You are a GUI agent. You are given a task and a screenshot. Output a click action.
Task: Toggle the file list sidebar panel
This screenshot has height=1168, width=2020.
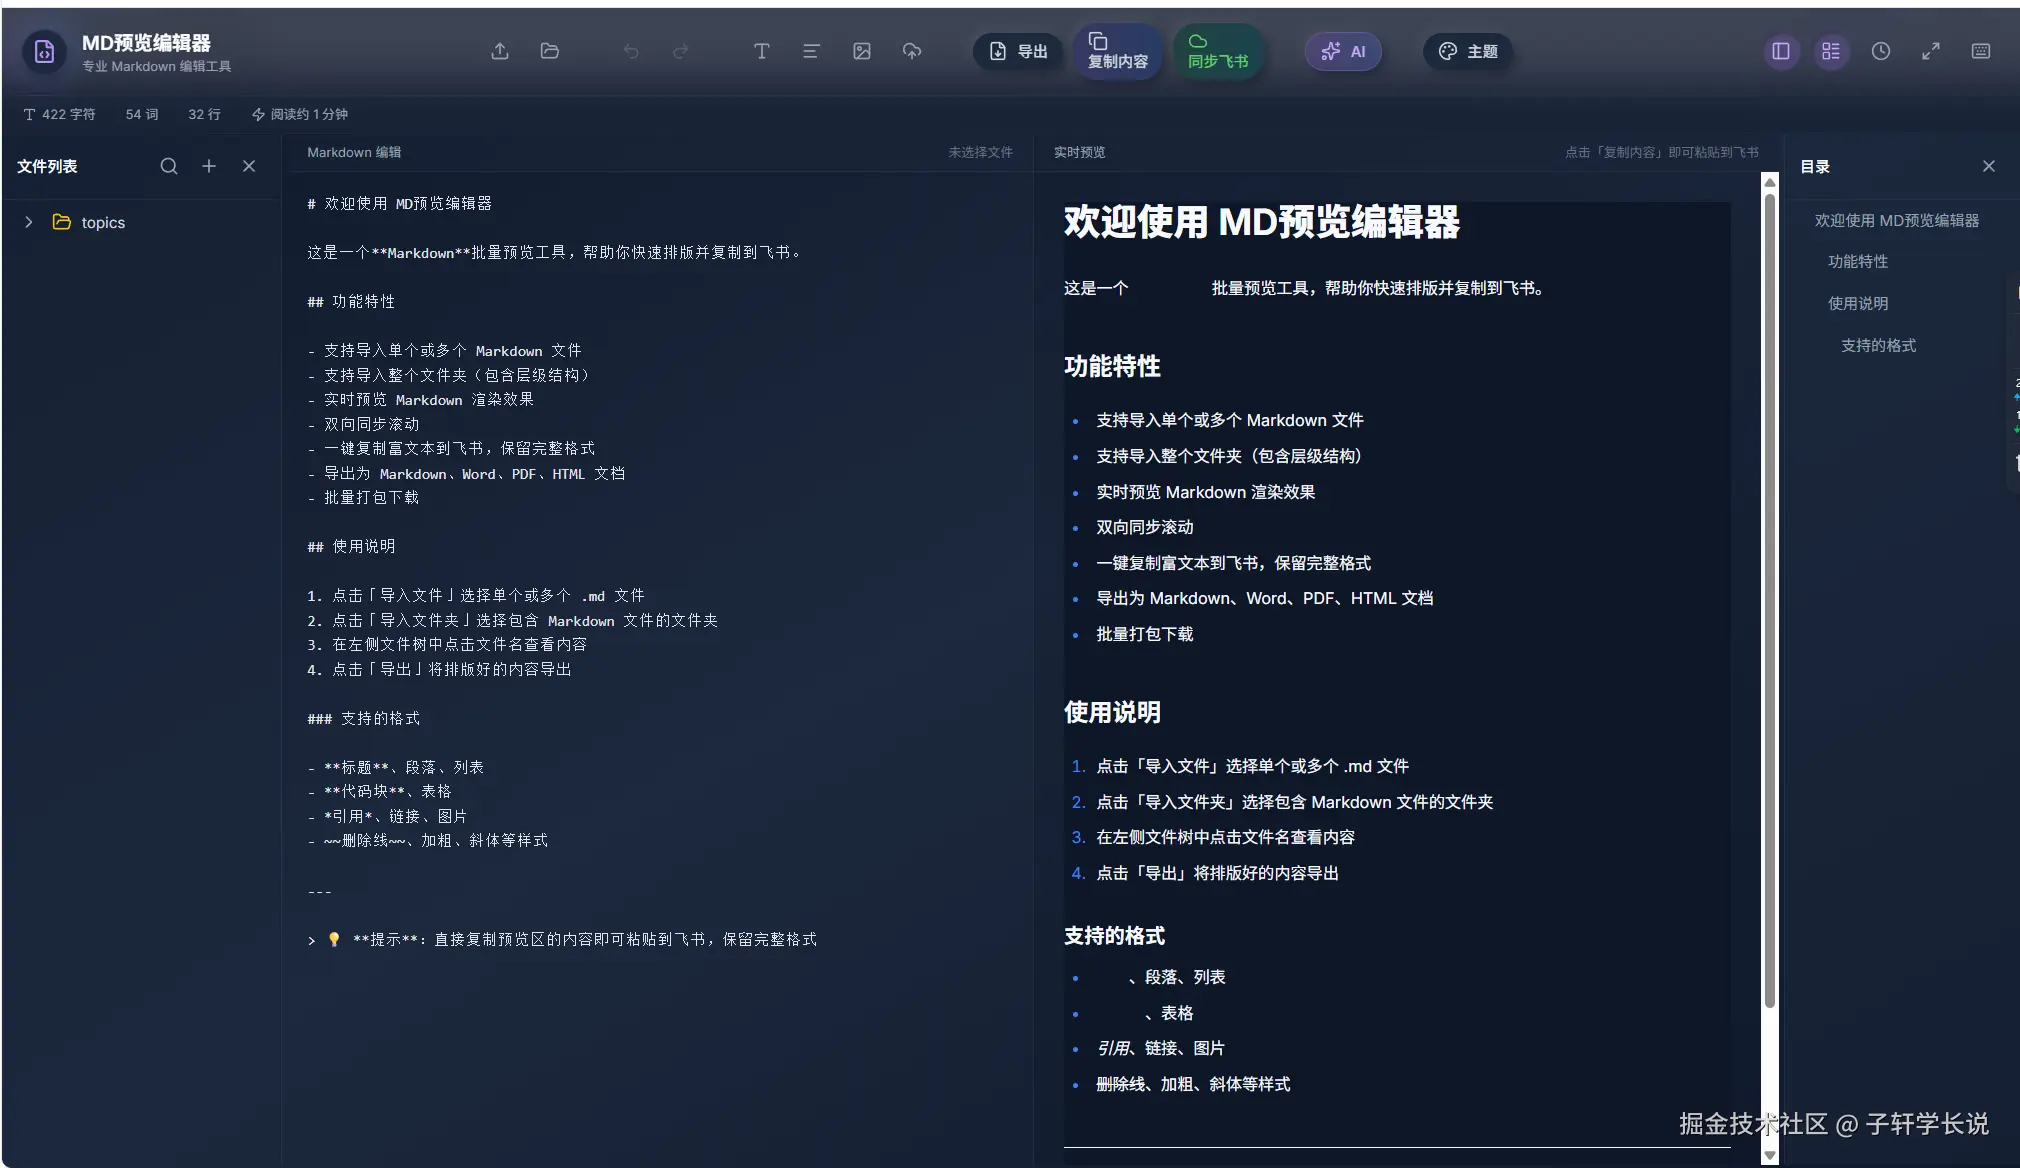click(x=1781, y=51)
